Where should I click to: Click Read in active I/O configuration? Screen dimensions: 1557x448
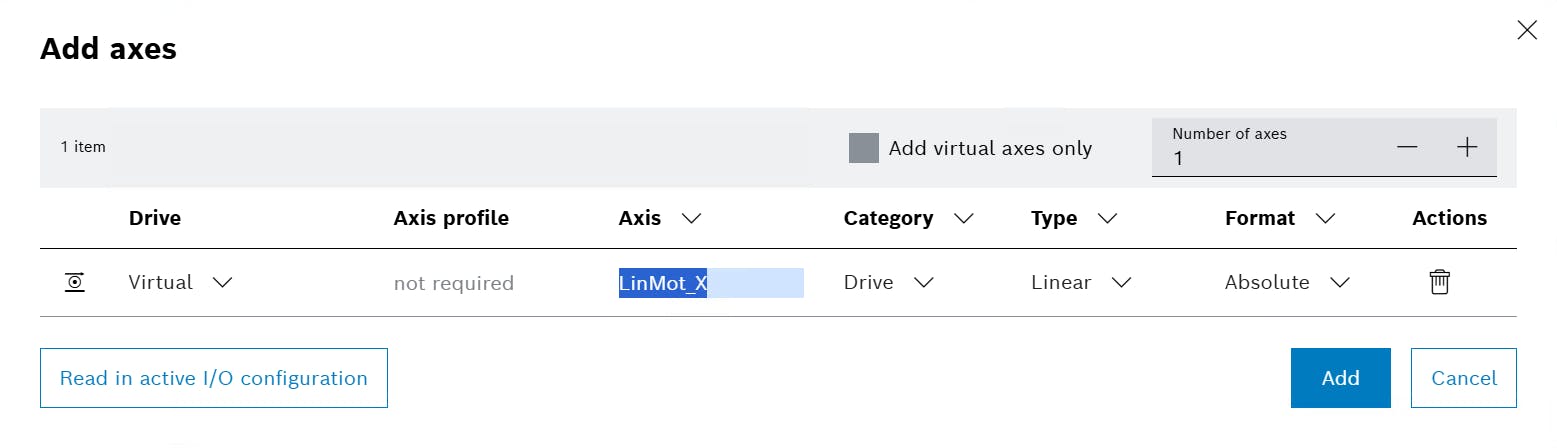click(x=213, y=378)
